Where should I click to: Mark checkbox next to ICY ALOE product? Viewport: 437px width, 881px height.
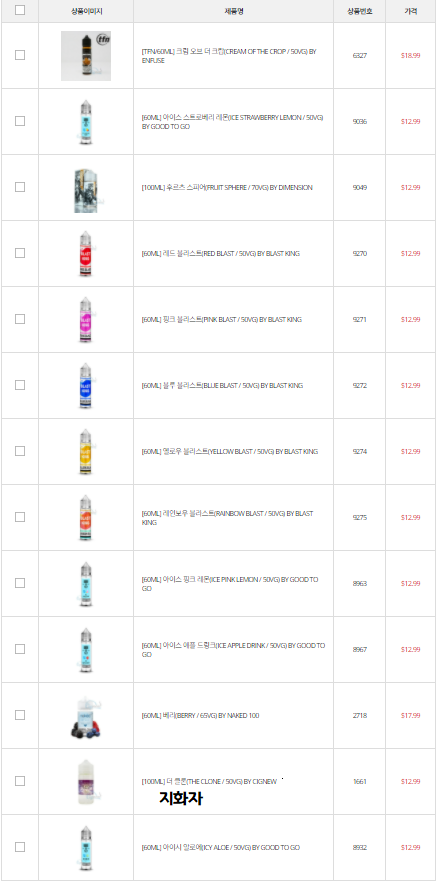pyautogui.click(x=20, y=847)
